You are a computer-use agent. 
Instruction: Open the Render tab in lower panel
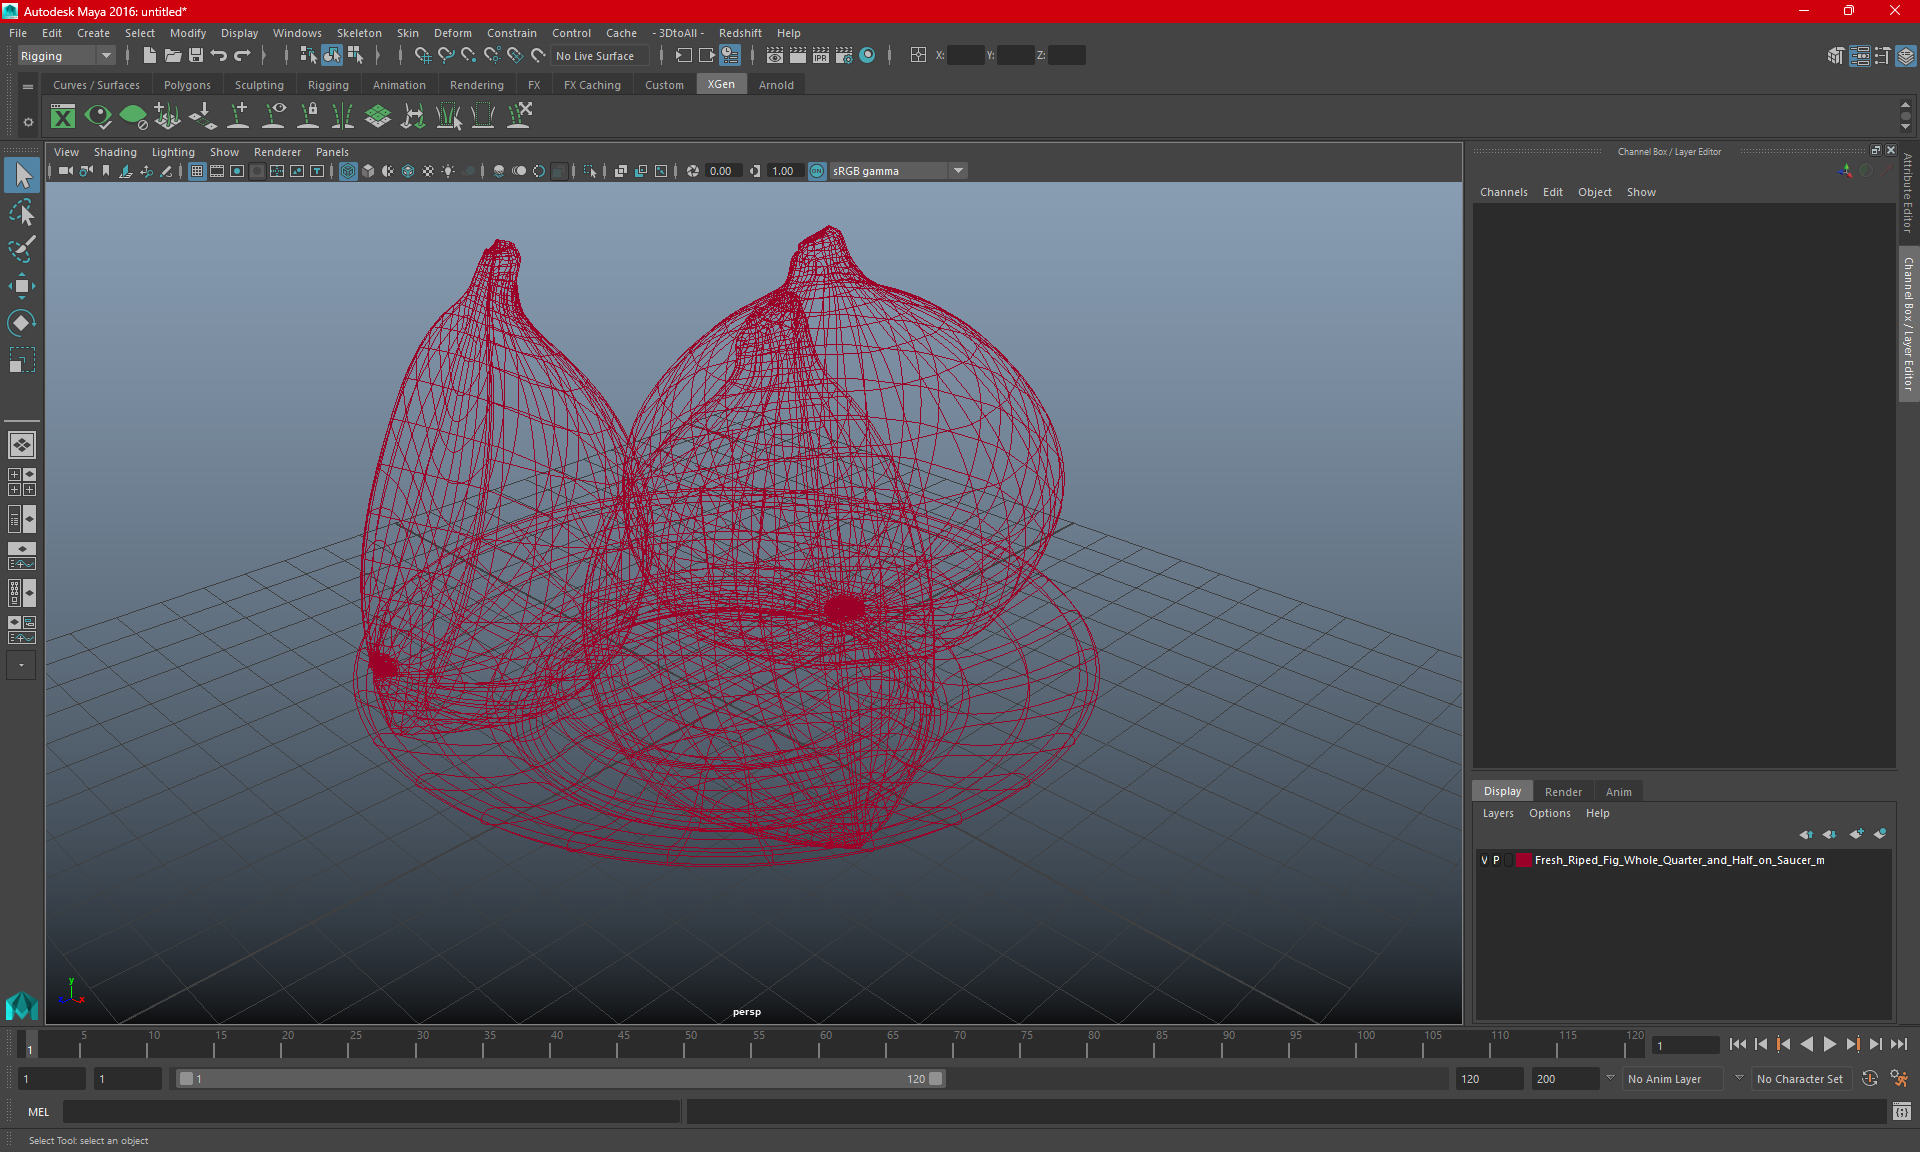pyautogui.click(x=1562, y=791)
